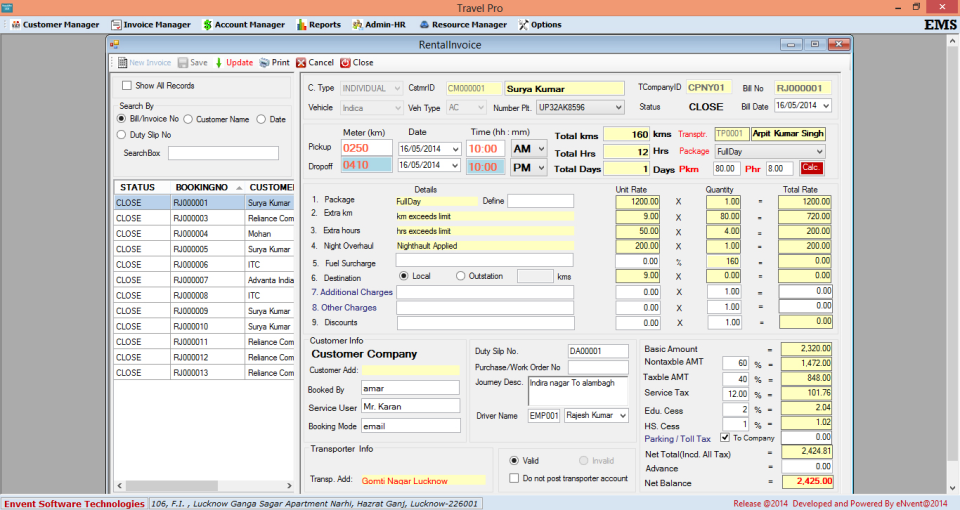Viewport: 960px width, 510px height.
Task: Select the Outstation destination radio button
Action: tap(461, 276)
